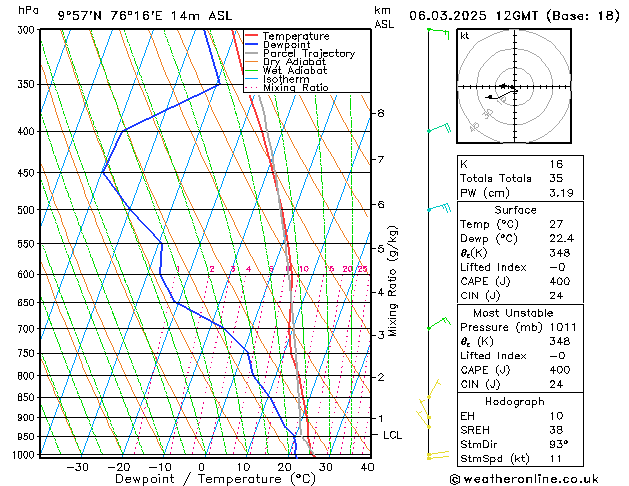Click the 'Dewpoint / Temperature (°C)' axis title

pyautogui.click(x=215, y=479)
